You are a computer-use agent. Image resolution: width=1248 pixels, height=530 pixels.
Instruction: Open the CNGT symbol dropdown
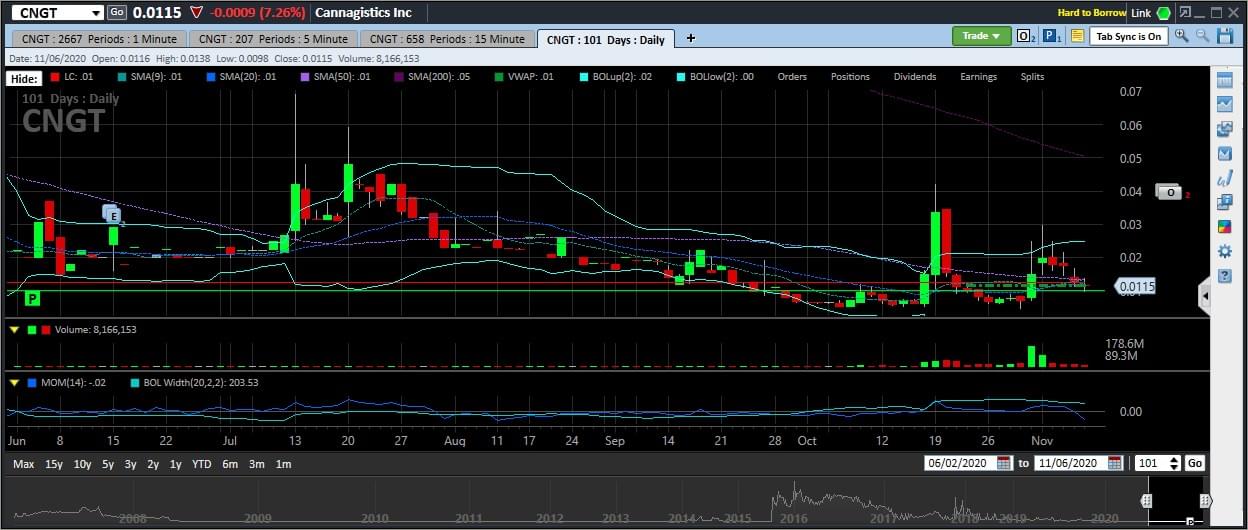(x=95, y=13)
